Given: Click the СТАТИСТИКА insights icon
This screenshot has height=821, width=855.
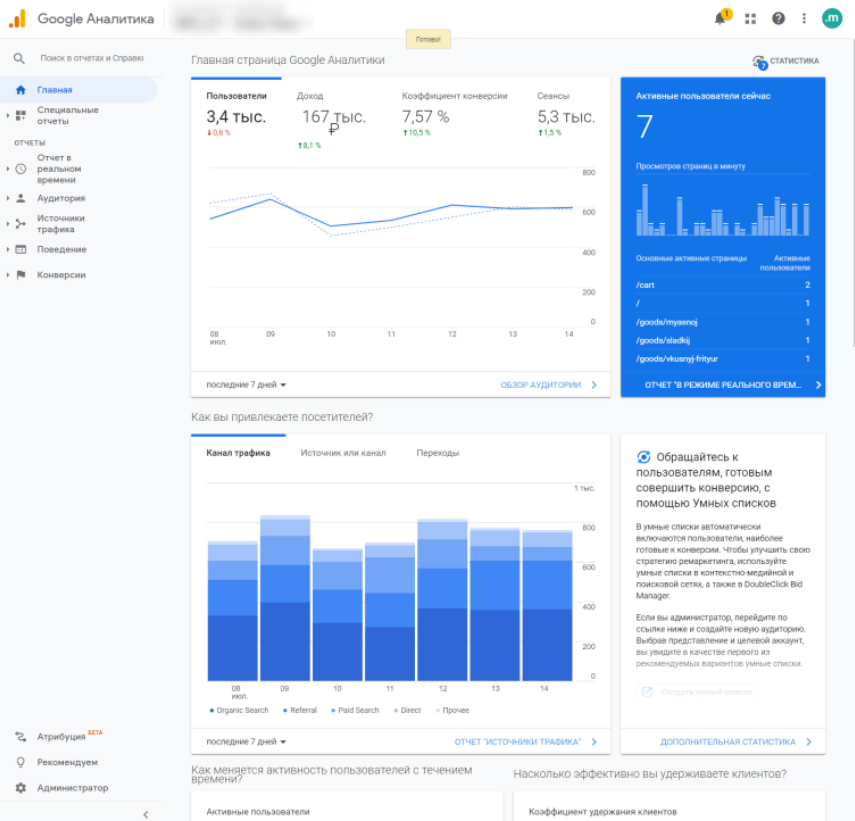Looking at the screenshot, I should 760,62.
